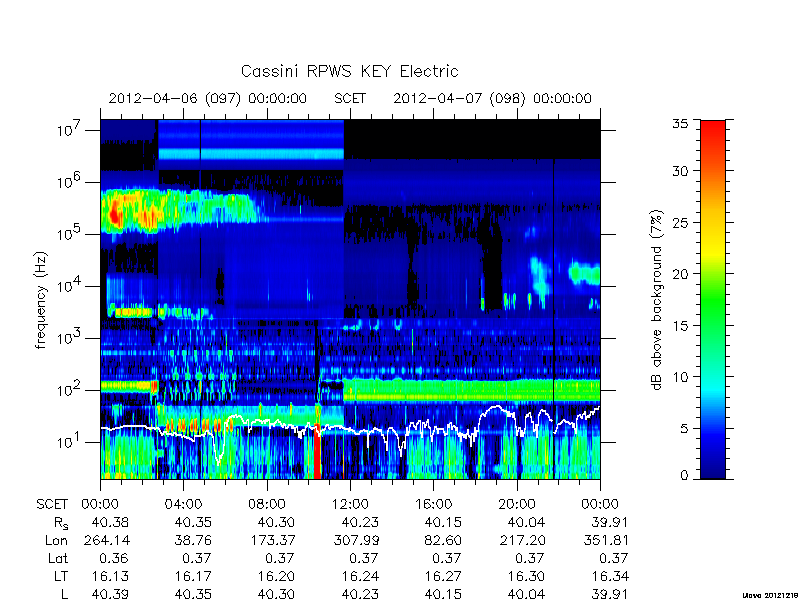Click the LT value '16.30'
This screenshot has width=800, height=600.
(x=526, y=577)
